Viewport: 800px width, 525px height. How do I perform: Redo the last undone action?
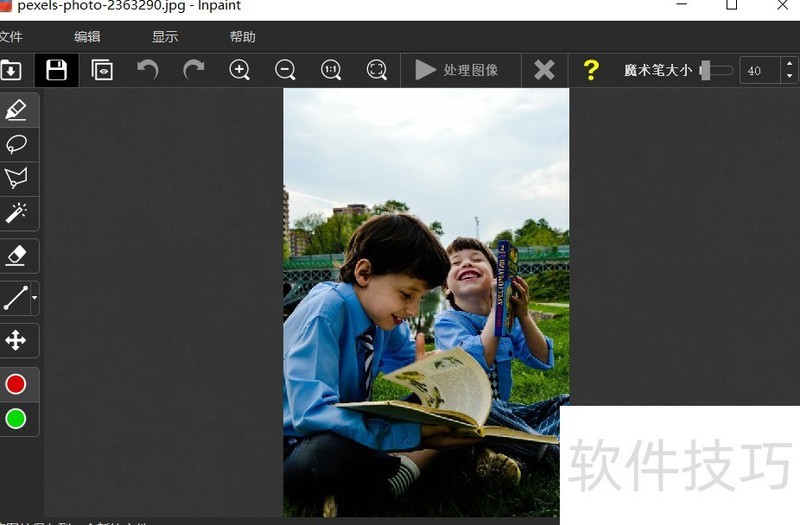point(193,70)
